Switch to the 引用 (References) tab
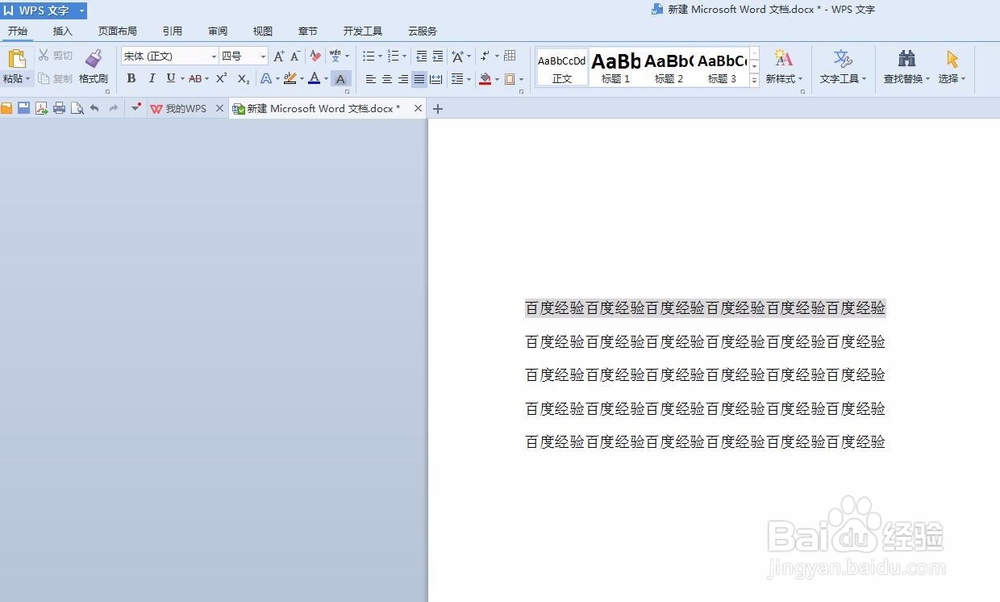This screenshot has height=602, width=1000. [x=172, y=31]
